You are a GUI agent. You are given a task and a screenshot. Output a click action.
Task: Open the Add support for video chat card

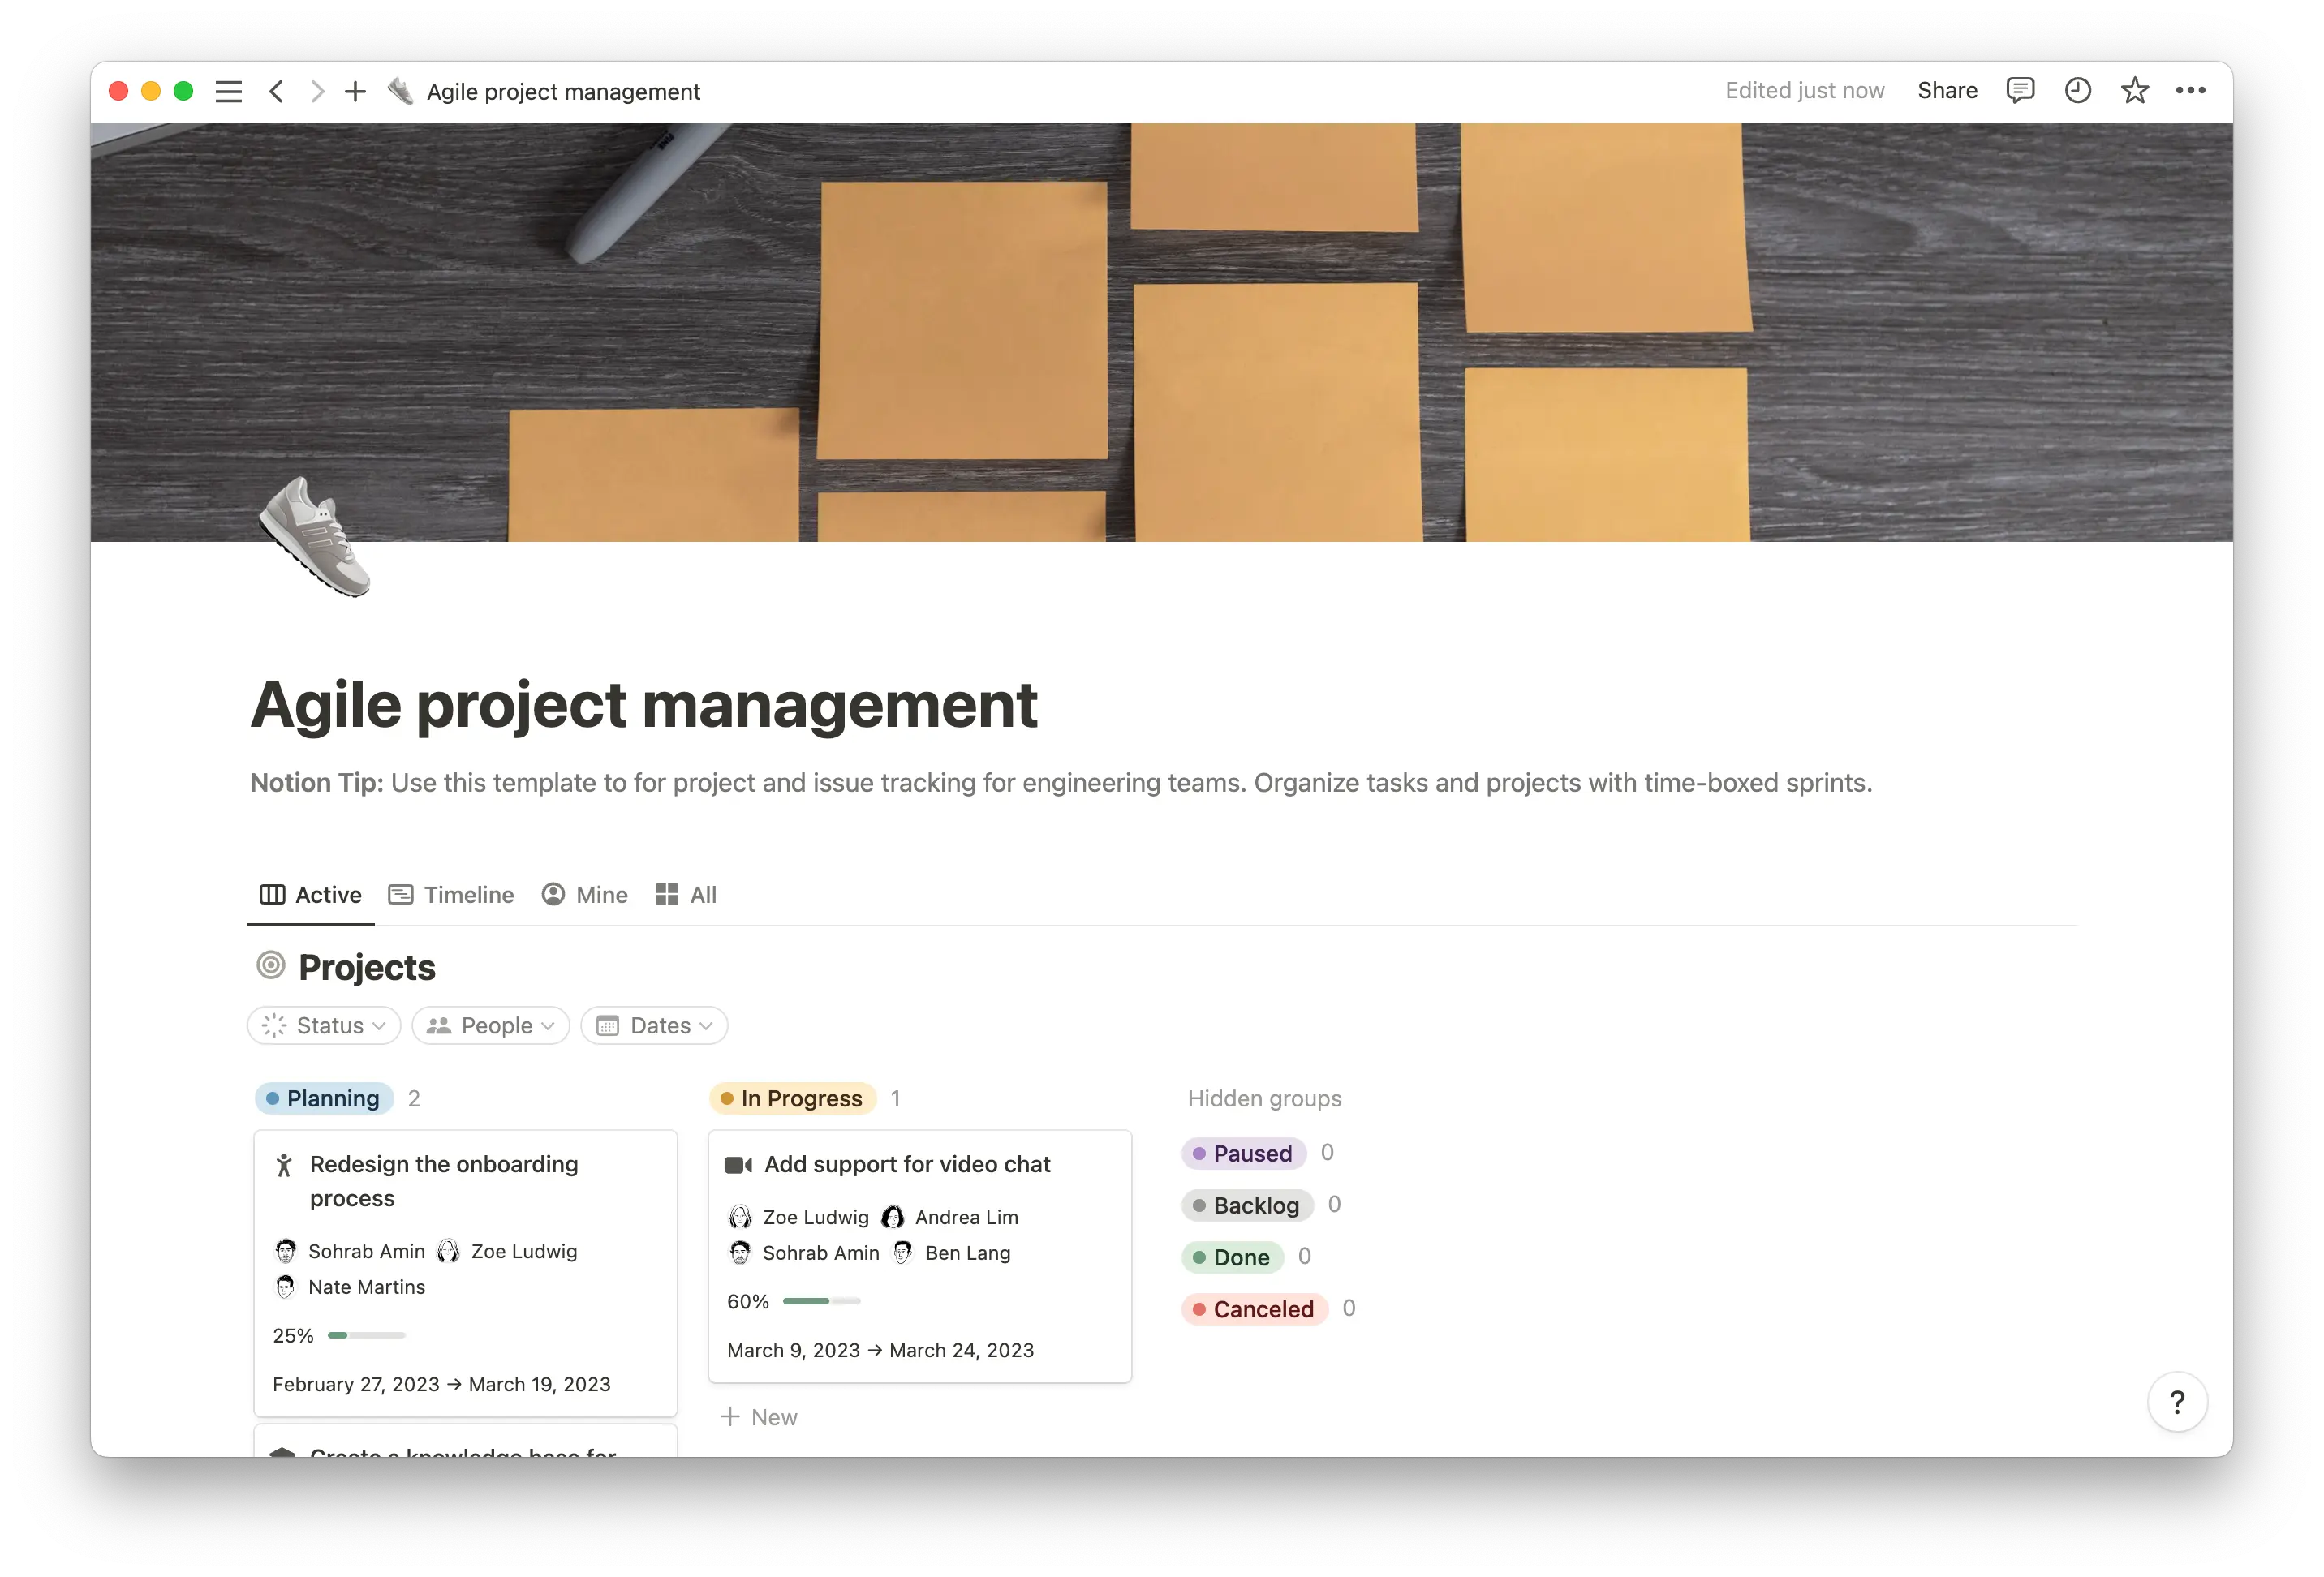click(x=907, y=1164)
